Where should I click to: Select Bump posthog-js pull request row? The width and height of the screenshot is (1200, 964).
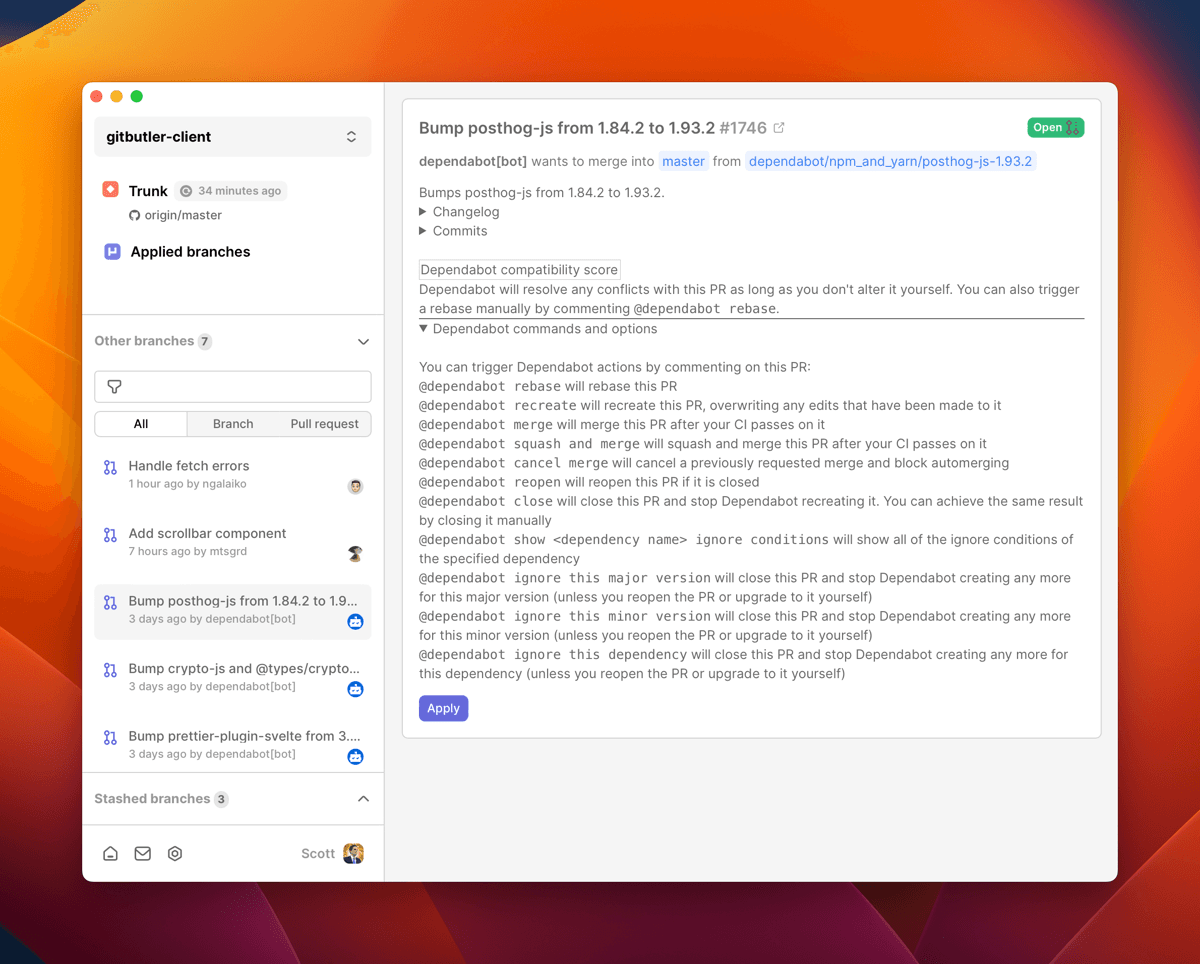click(x=232, y=611)
